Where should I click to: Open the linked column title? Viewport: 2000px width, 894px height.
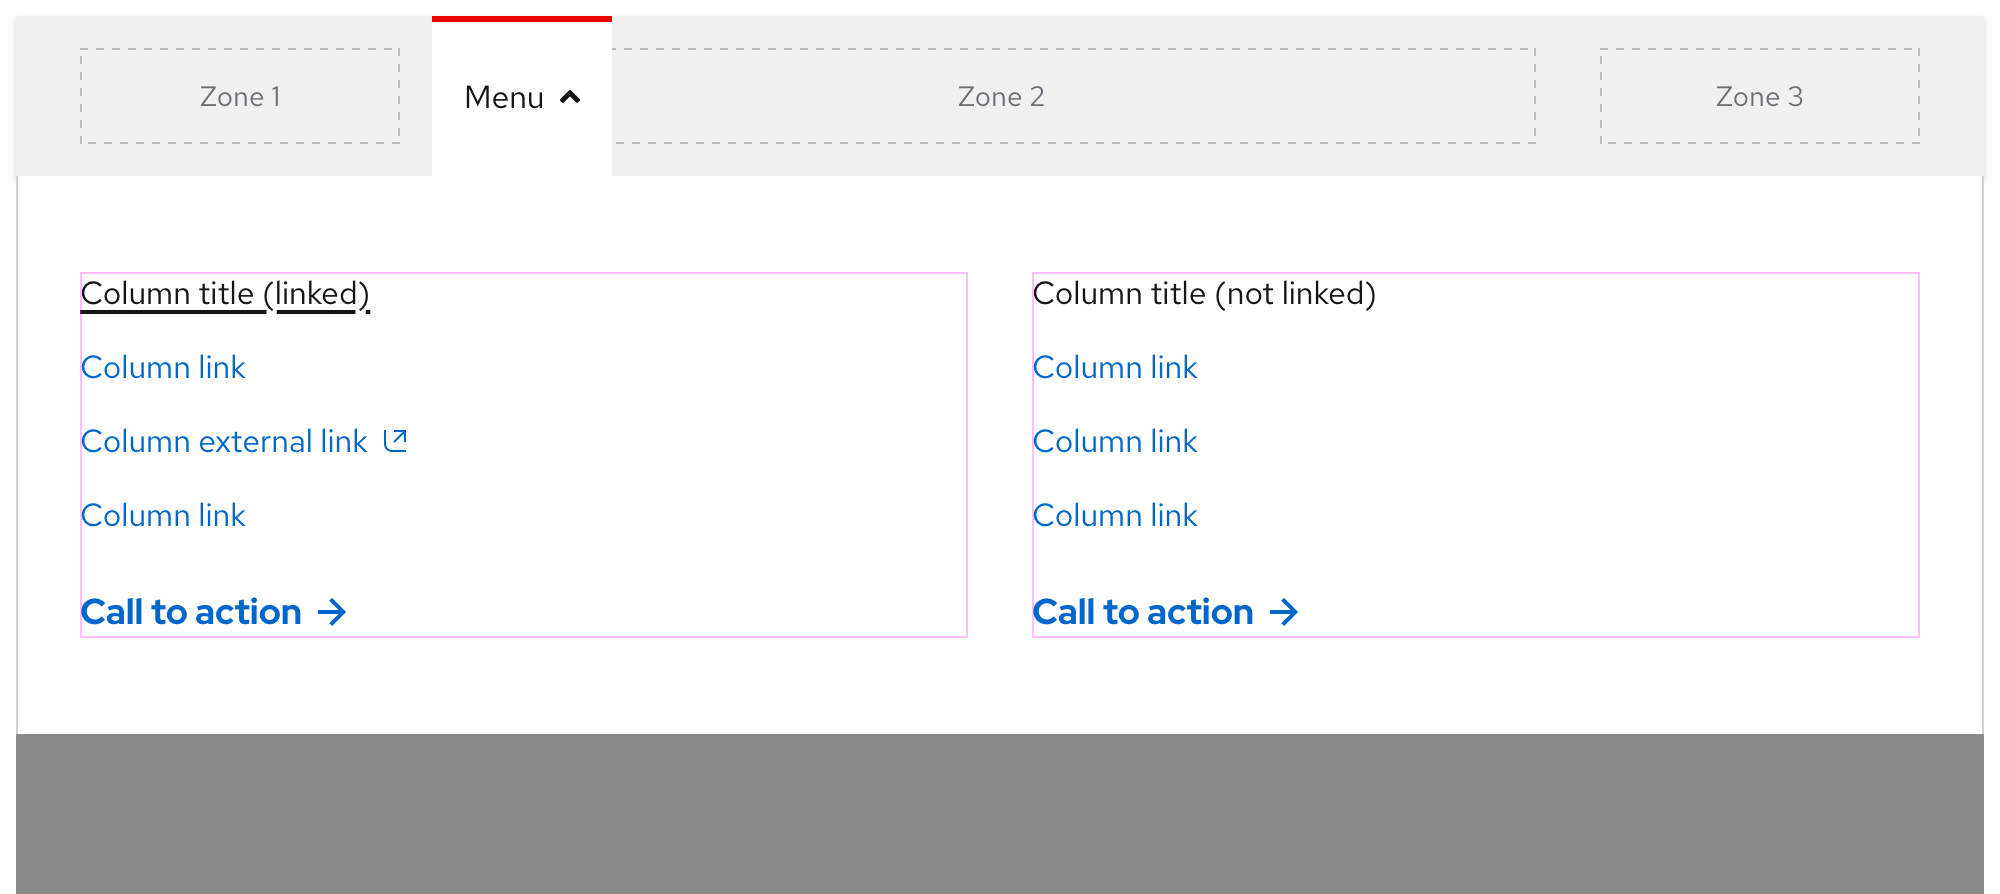click(224, 293)
